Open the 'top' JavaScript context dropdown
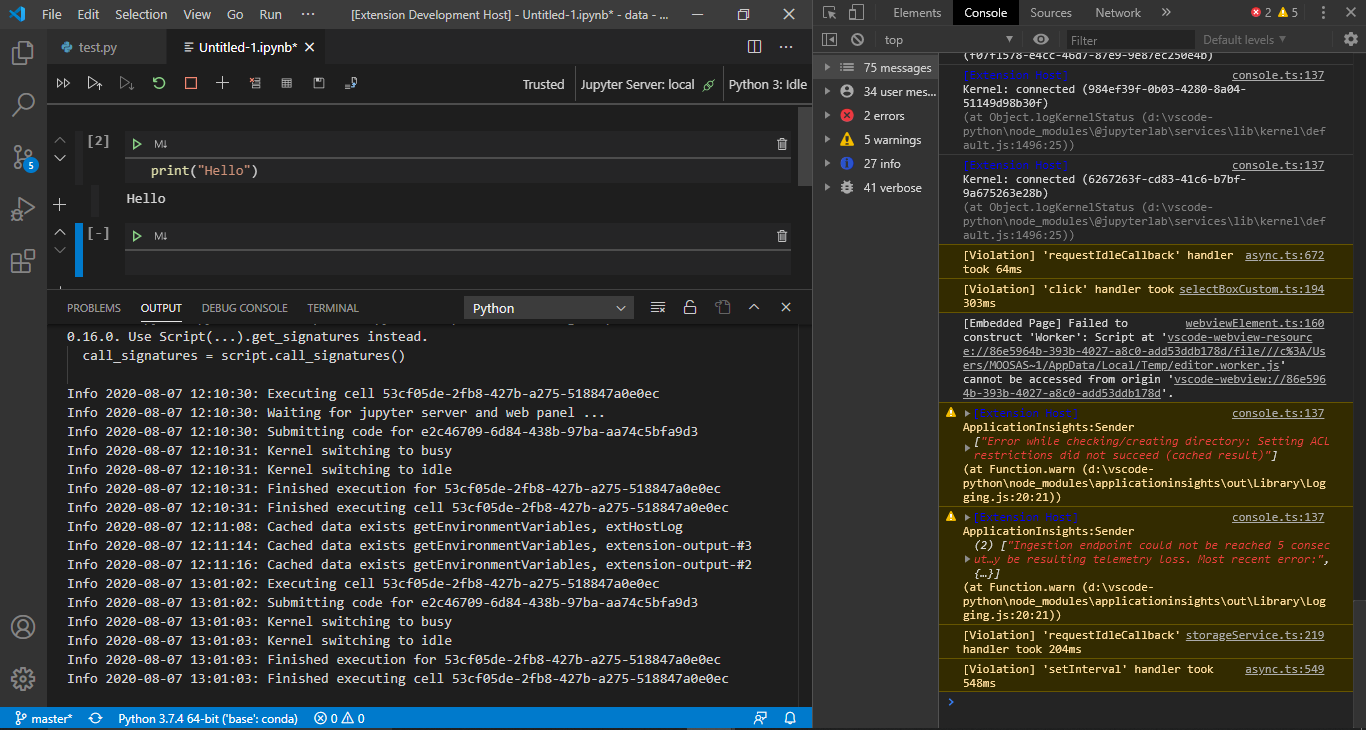Image resolution: width=1366 pixels, height=730 pixels. click(x=951, y=40)
